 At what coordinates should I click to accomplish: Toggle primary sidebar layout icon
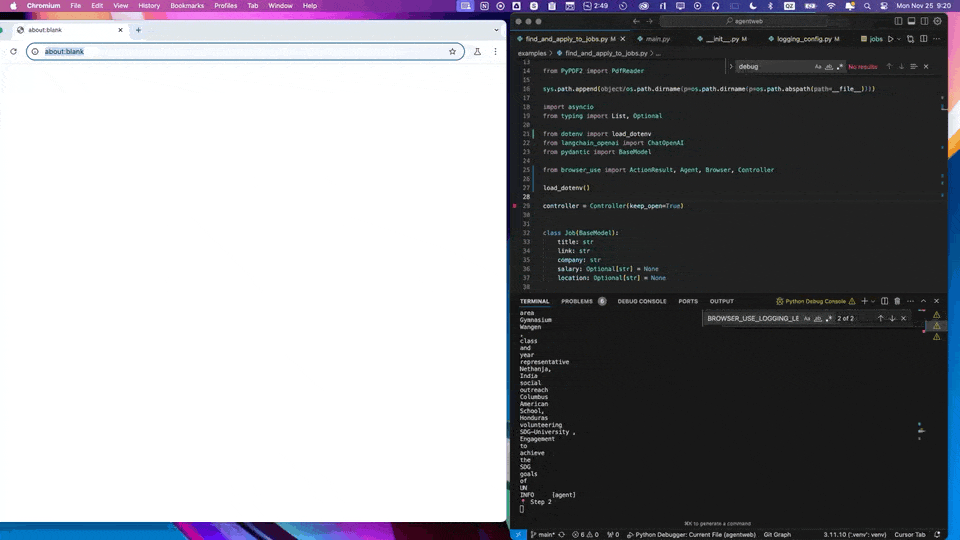coord(898,21)
